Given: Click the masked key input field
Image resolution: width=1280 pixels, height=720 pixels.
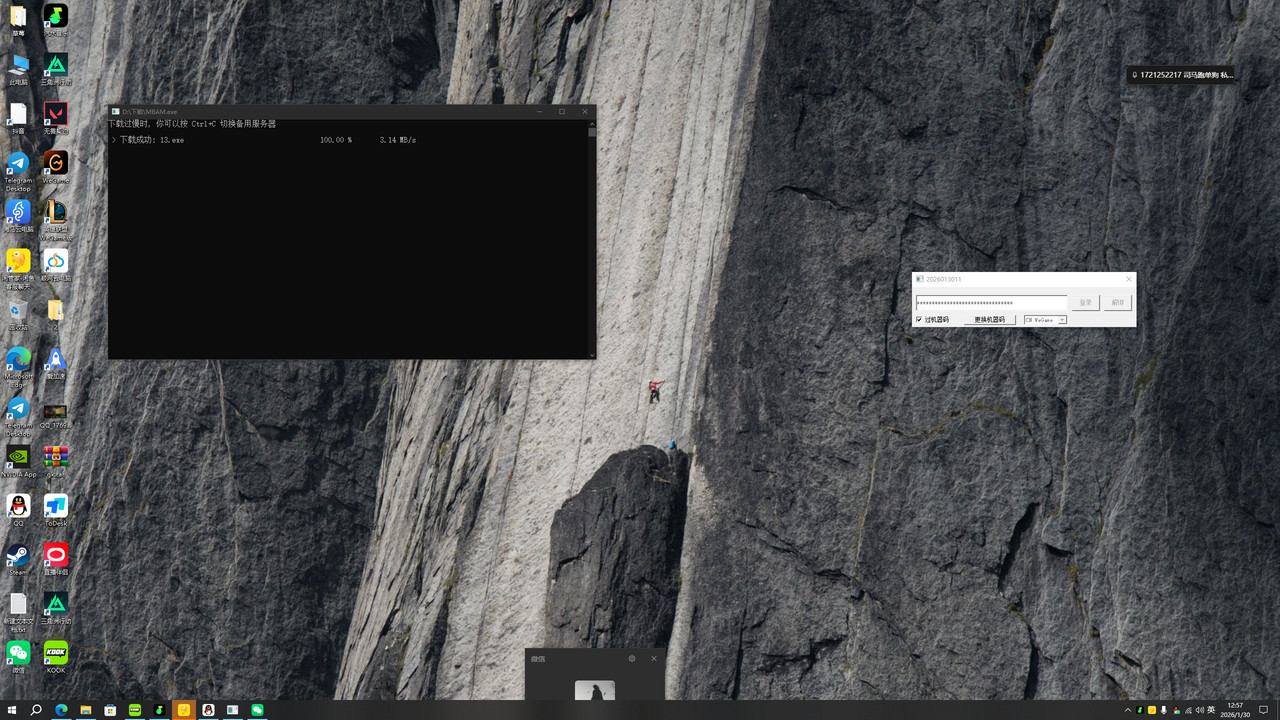Looking at the screenshot, I should (992, 302).
